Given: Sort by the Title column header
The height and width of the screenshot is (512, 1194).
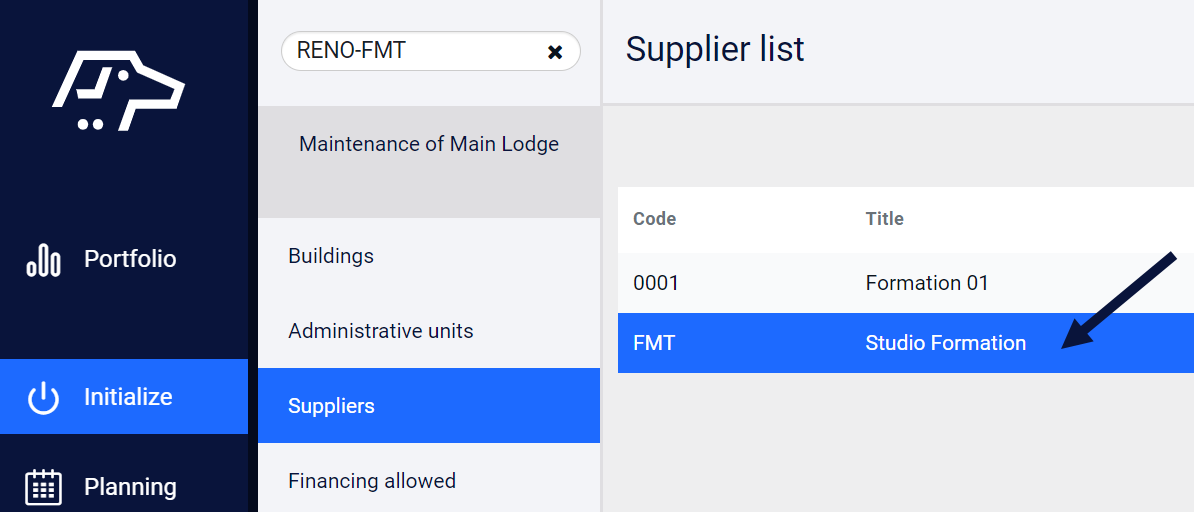Looking at the screenshot, I should point(885,219).
